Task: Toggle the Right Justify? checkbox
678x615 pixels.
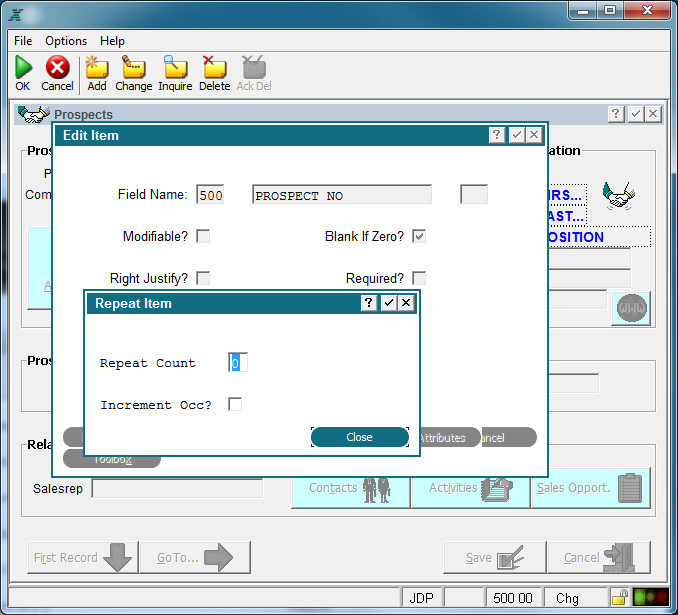Action: tap(203, 278)
